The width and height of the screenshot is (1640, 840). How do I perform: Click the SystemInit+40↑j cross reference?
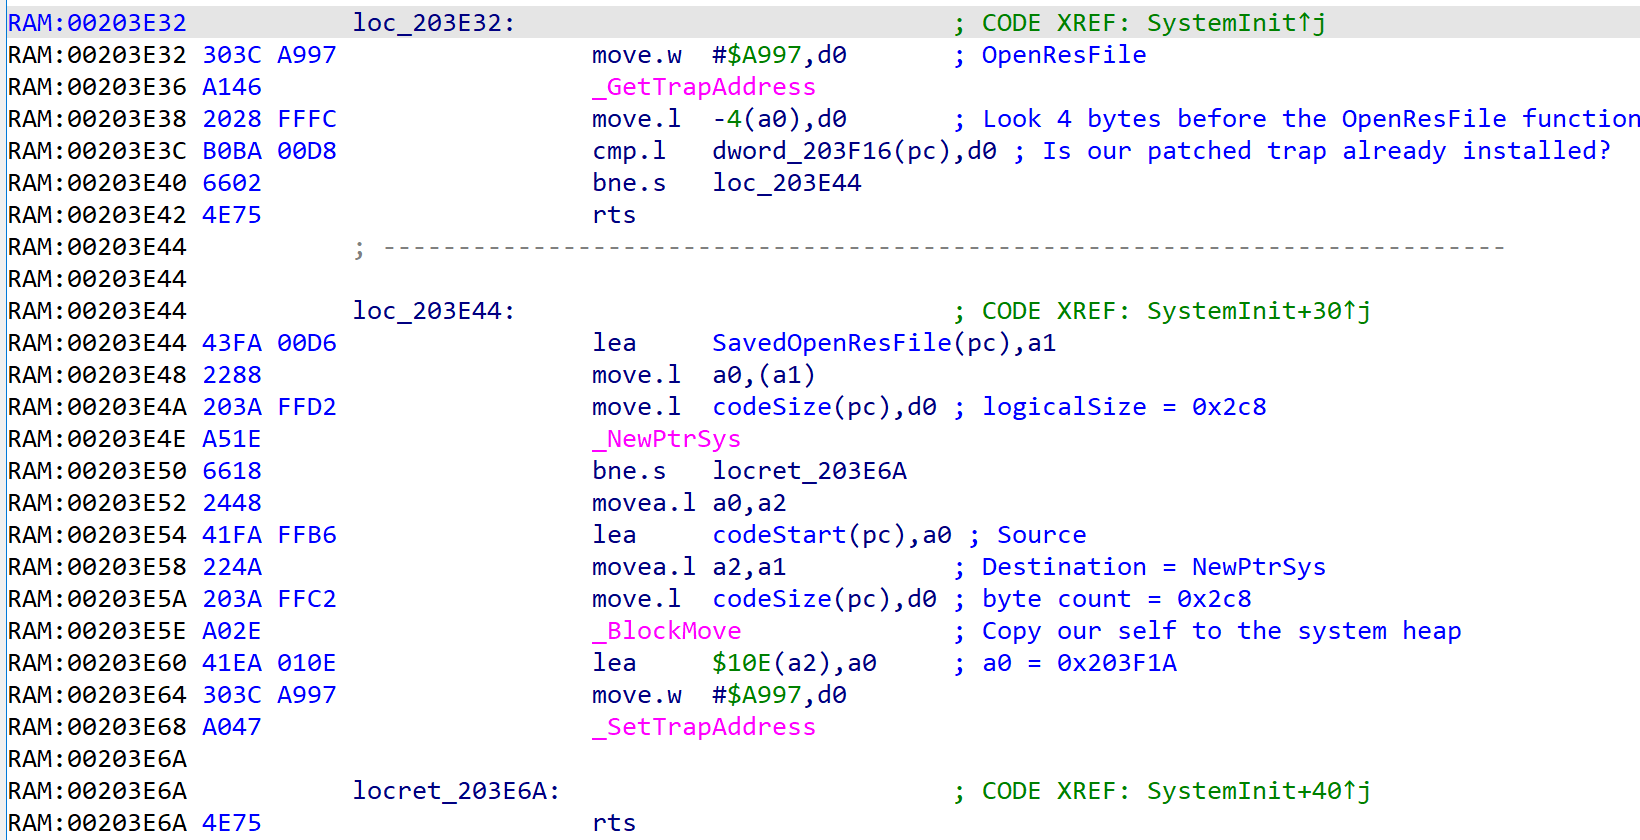1259,791
